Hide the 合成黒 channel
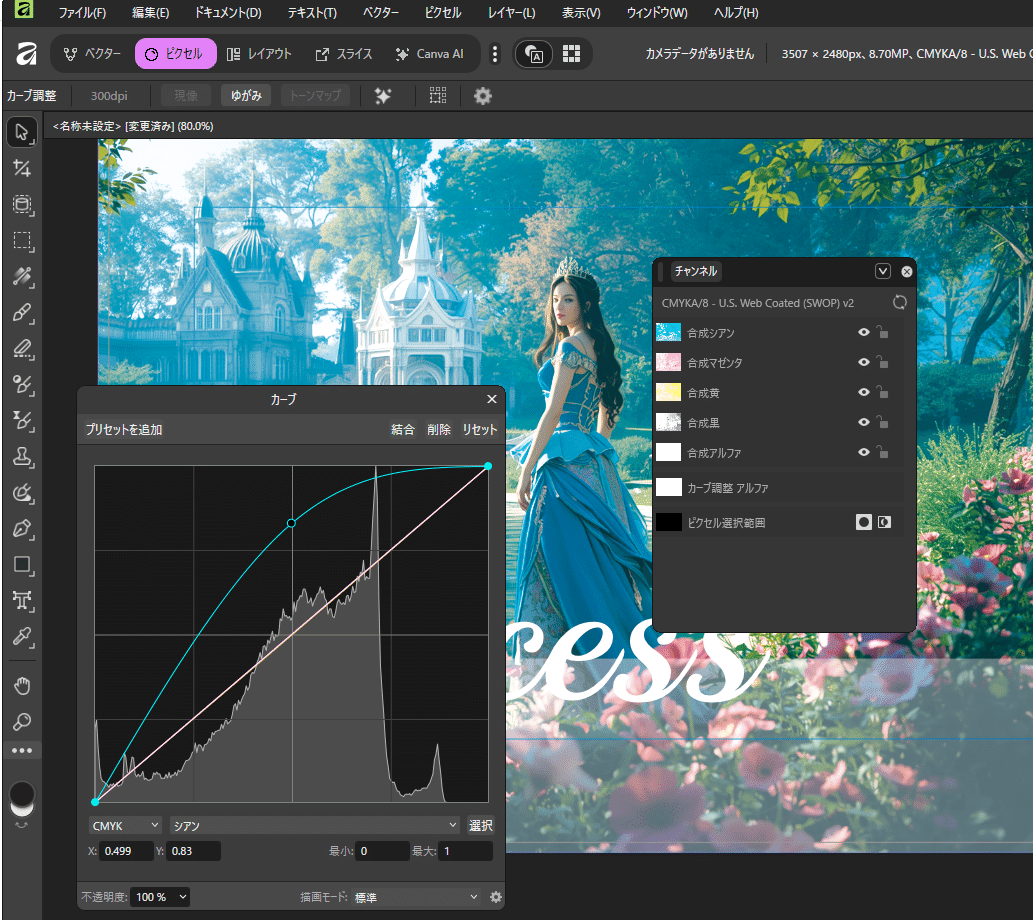1033x920 pixels. [x=864, y=422]
